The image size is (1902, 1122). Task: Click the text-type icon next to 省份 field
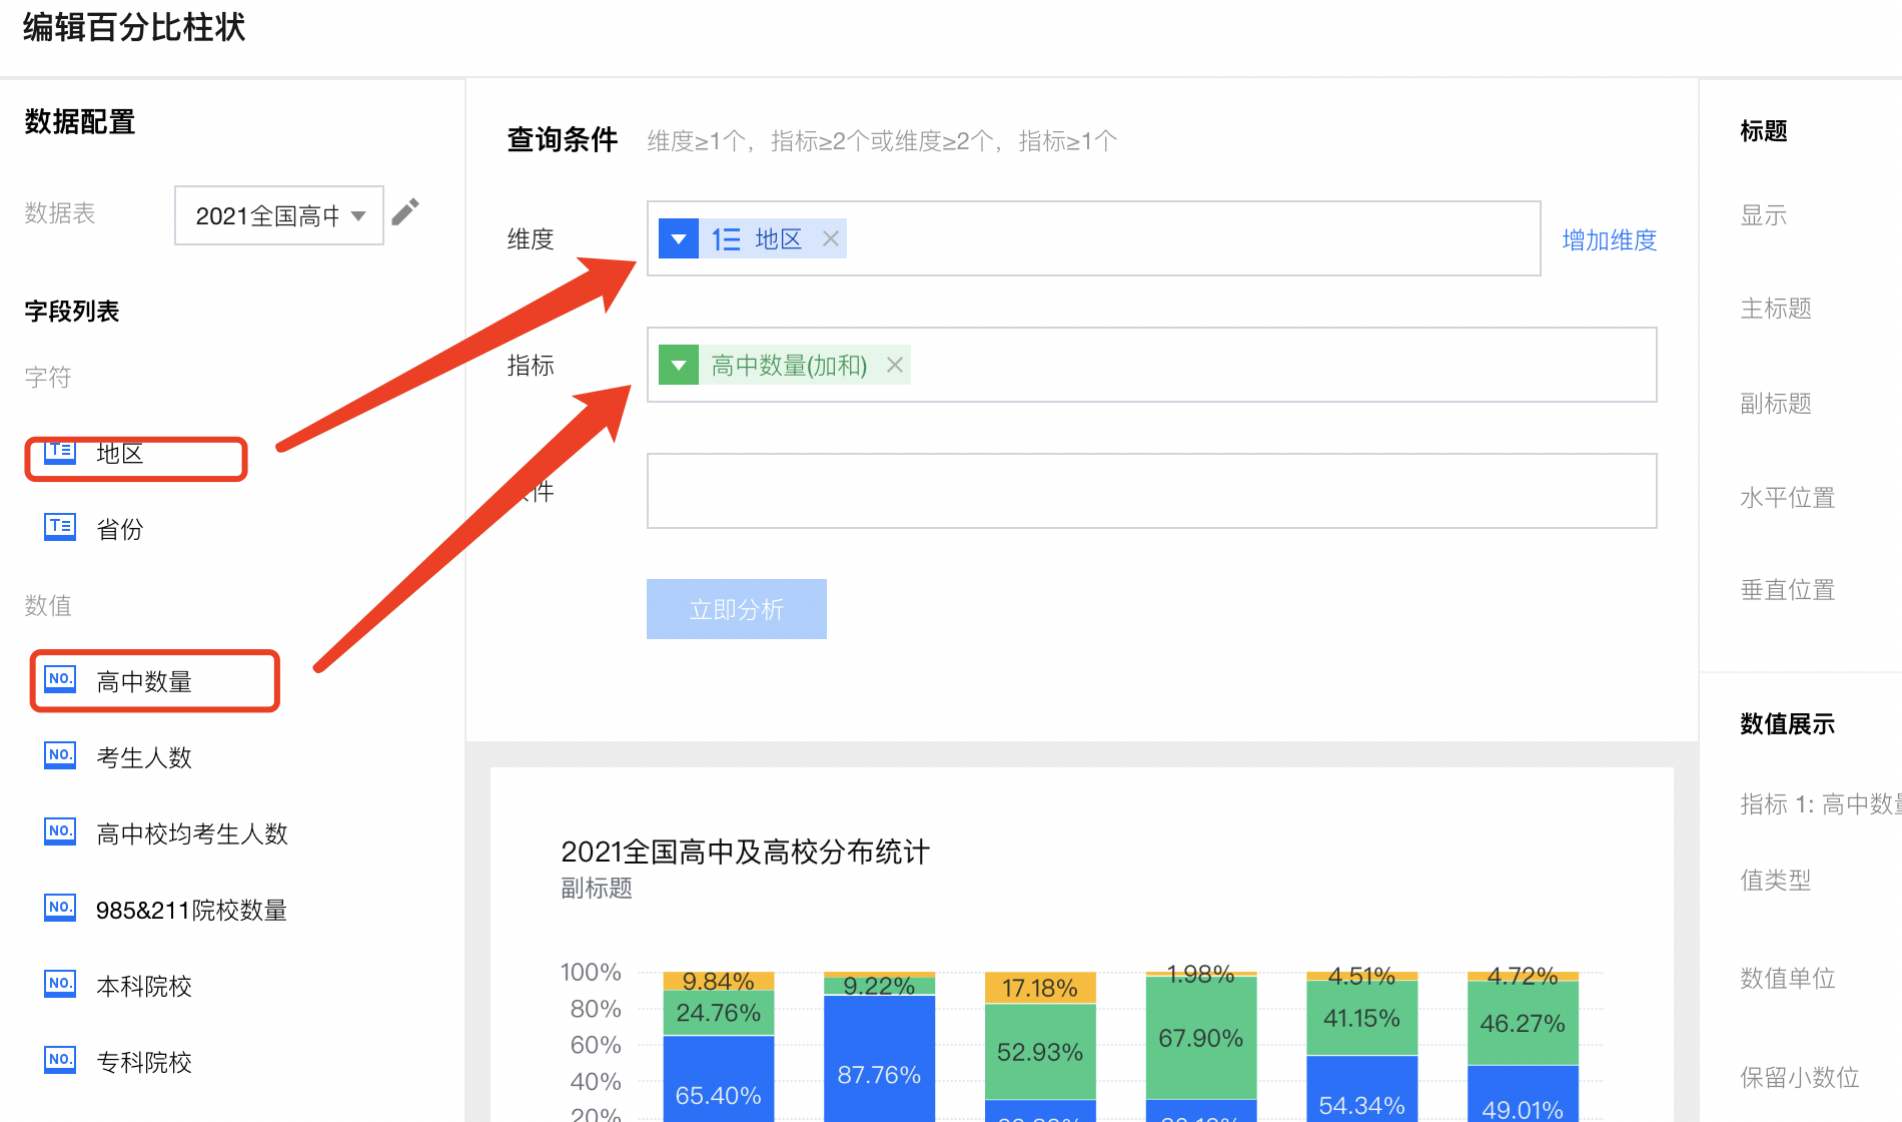click(x=60, y=527)
